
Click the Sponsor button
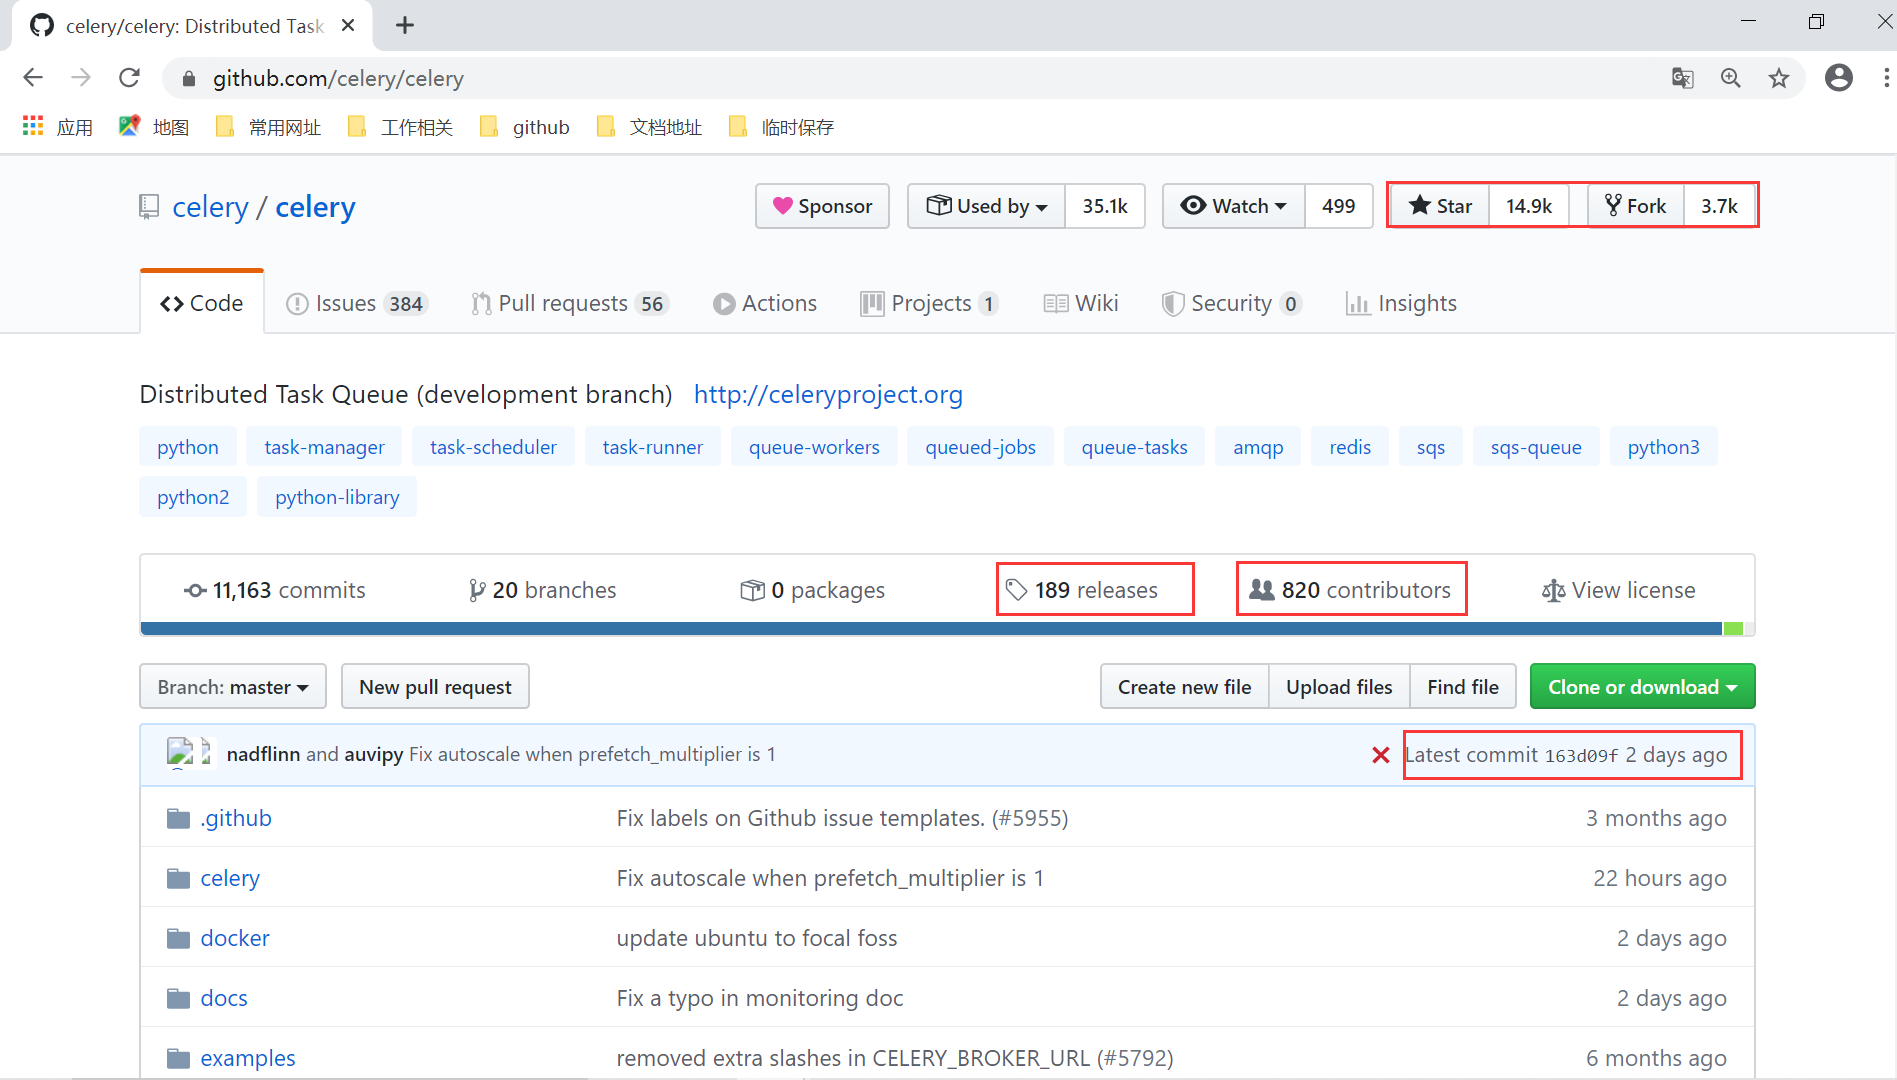coord(822,206)
